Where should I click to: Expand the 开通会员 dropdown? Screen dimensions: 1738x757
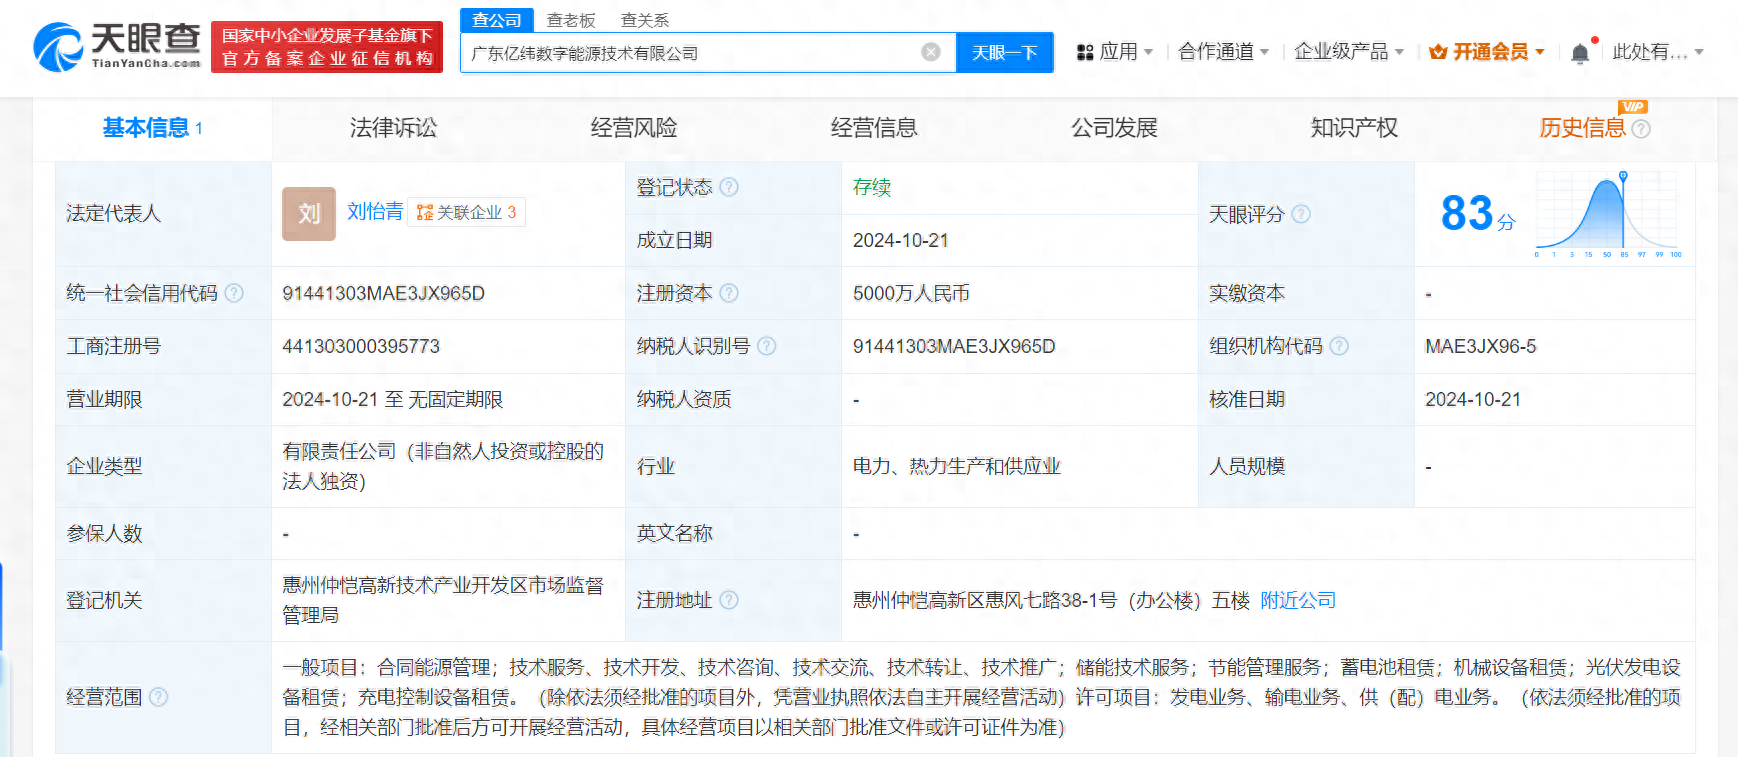(1540, 52)
